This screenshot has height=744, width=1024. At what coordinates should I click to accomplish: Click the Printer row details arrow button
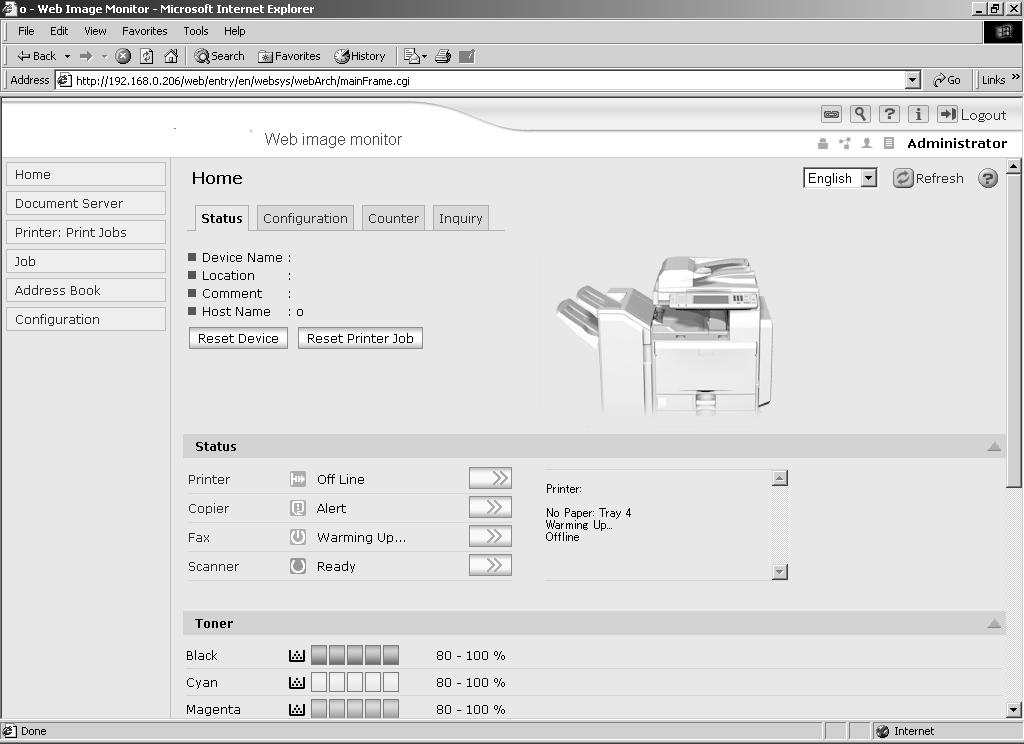coord(490,478)
